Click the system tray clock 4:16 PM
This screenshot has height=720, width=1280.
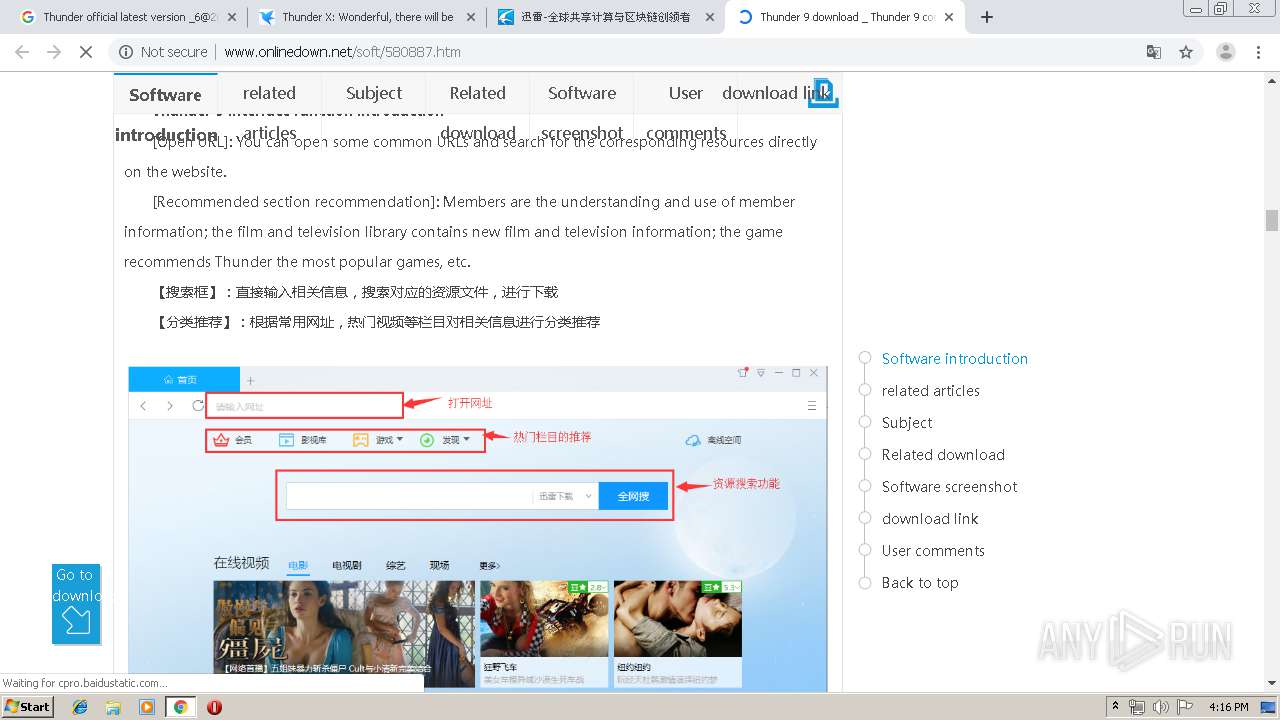[x=1228, y=707]
